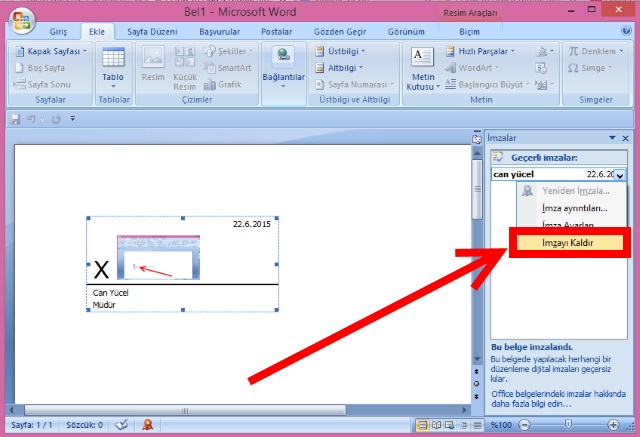Click the redo quick access icon
640x437 pixels.
(x=56, y=119)
